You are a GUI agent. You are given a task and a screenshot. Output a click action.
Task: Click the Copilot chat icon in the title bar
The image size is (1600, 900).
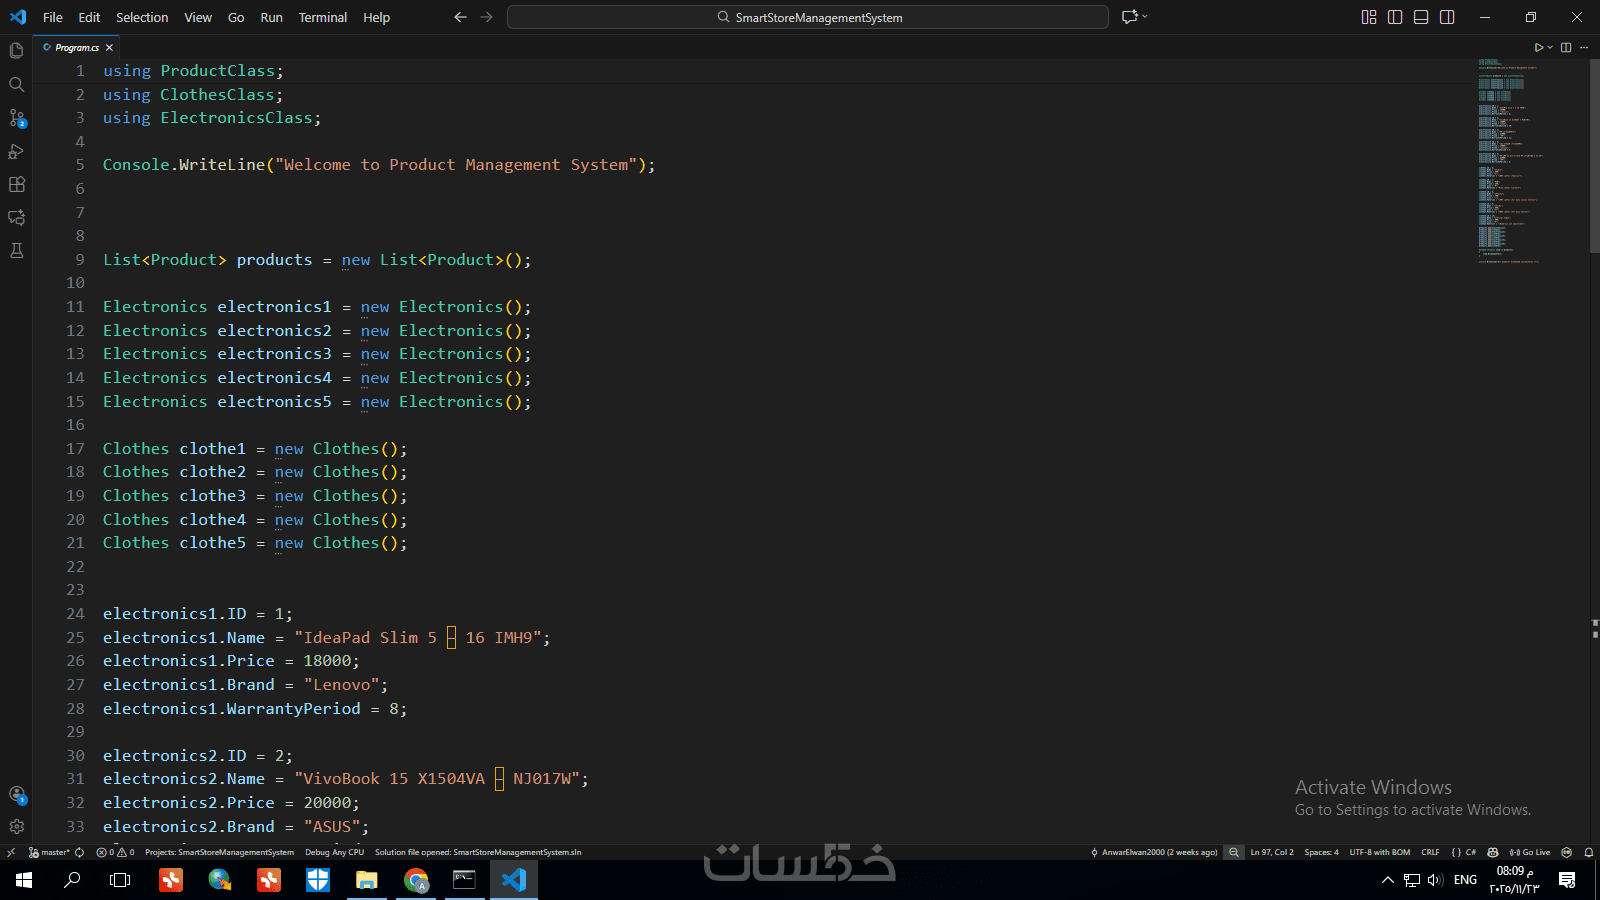[1129, 17]
